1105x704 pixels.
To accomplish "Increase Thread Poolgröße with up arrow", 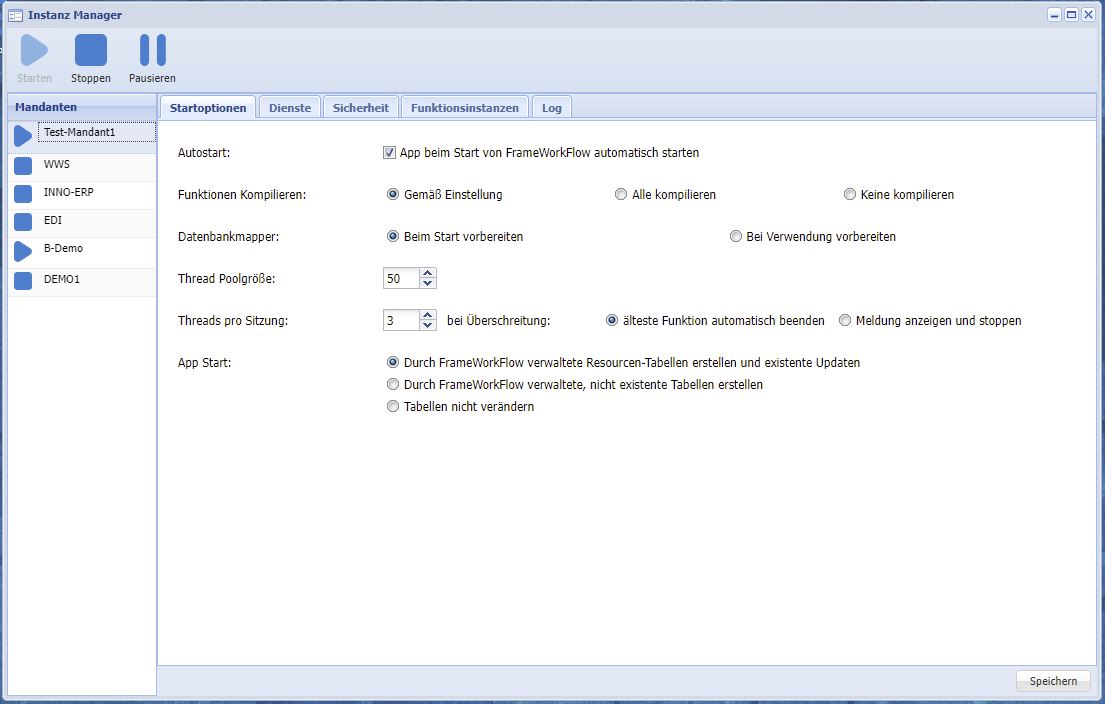I will (428, 273).
